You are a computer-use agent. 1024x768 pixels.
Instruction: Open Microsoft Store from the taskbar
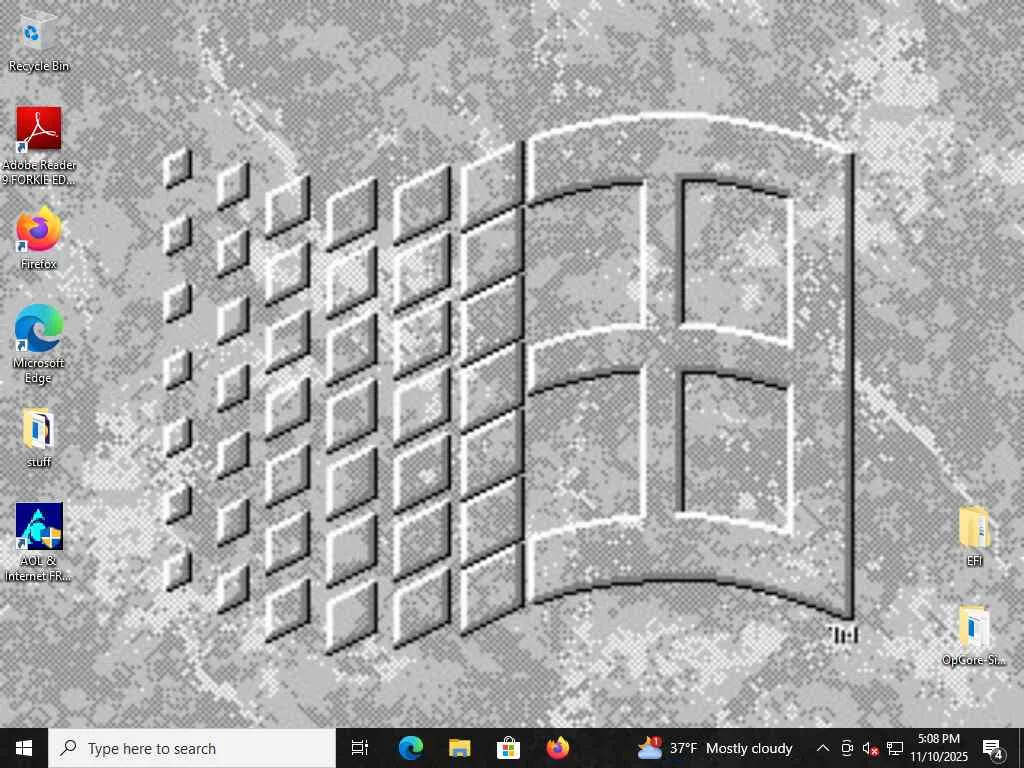click(x=508, y=748)
